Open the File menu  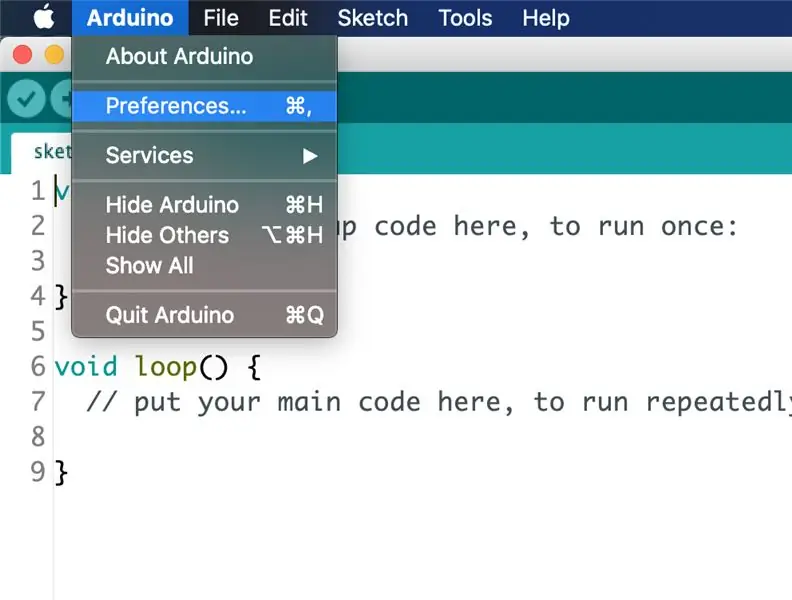pyautogui.click(x=221, y=18)
